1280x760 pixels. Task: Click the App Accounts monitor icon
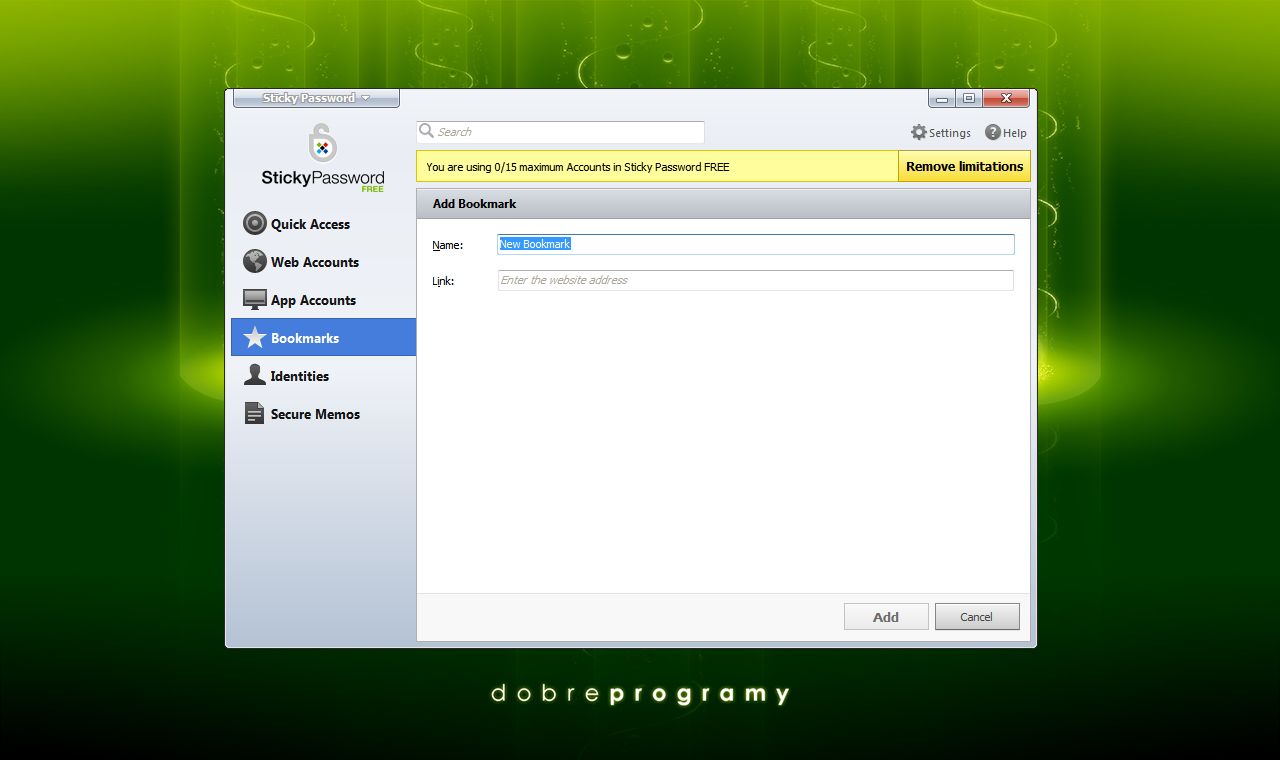(x=255, y=299)
